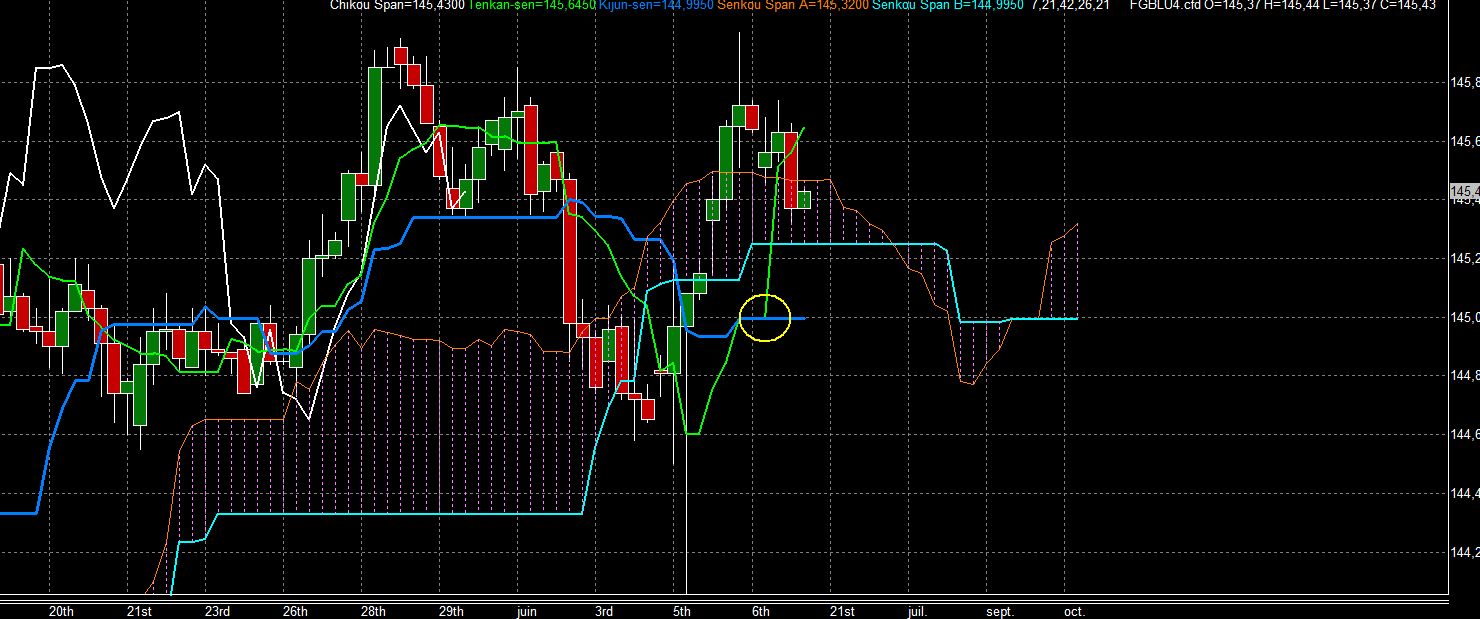Click the 145,8 price axis label
This screenshot has width=1480, height=619.
pyautogui.click(x=1464, y=83)
